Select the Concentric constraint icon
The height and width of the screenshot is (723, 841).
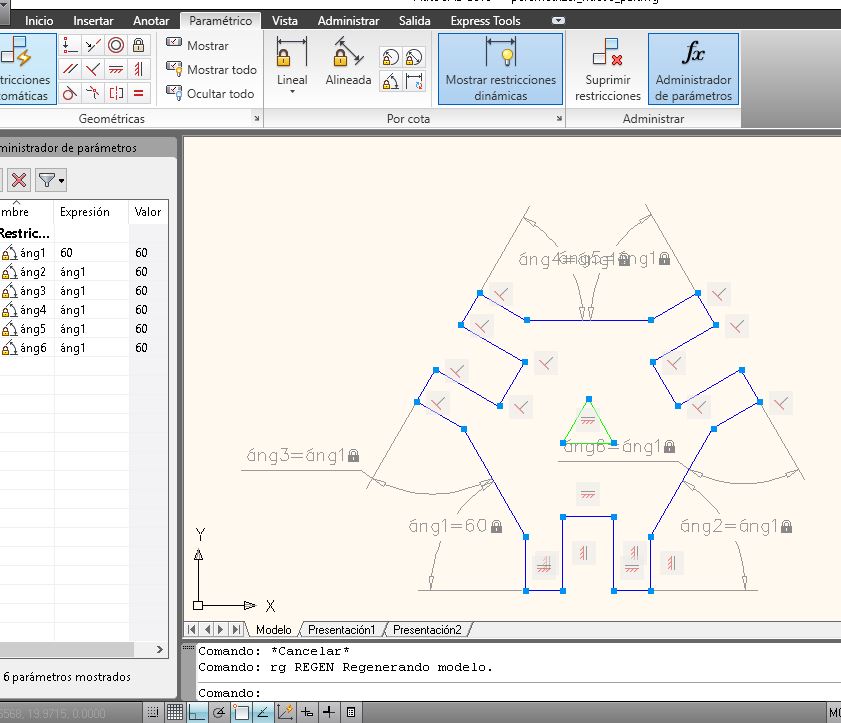(116, 45)
